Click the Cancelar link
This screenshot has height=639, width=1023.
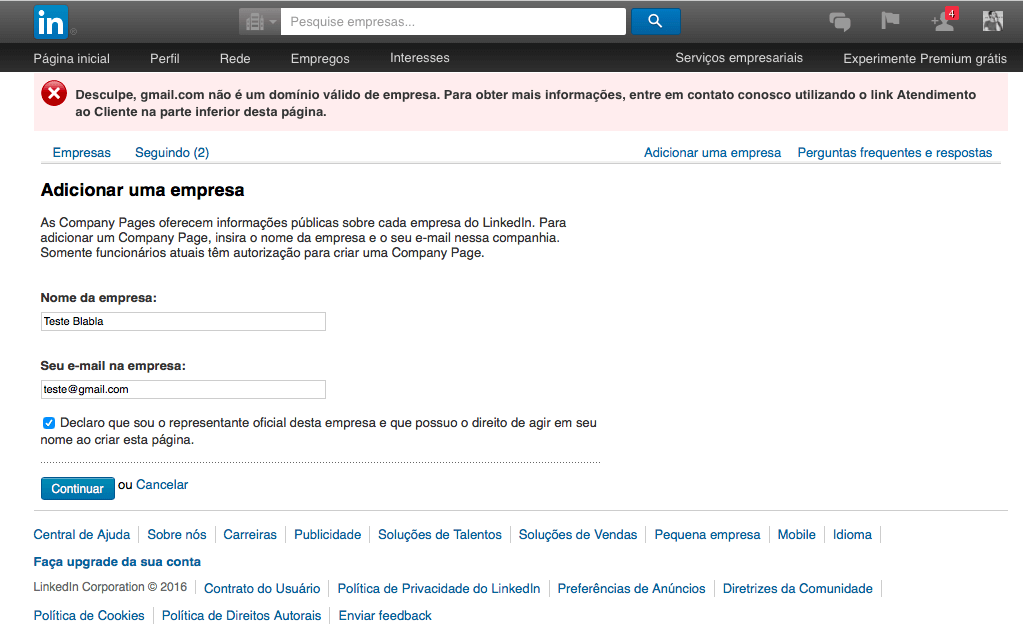[162, 485]
